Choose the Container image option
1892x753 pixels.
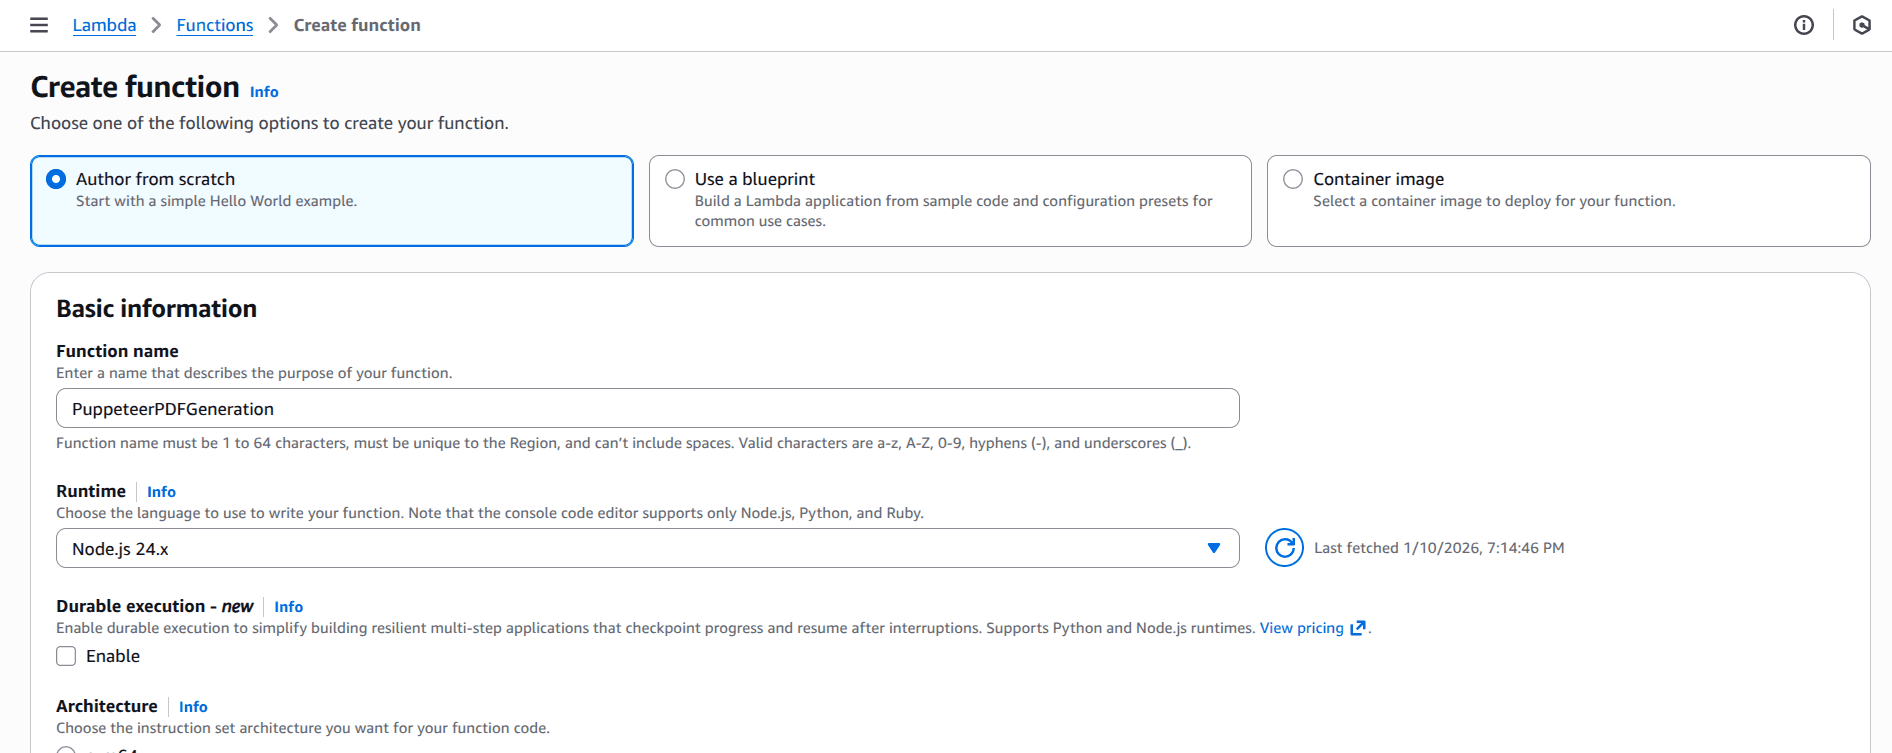tap(1293, 179)
